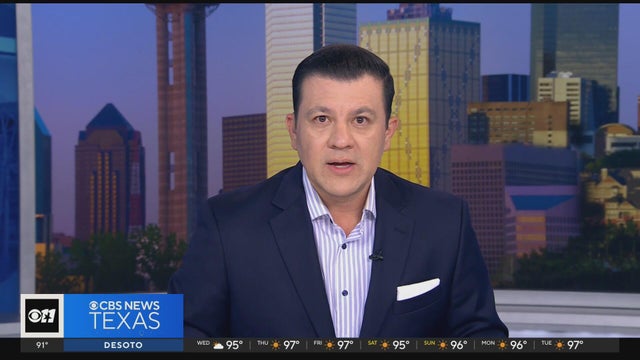Click the 91° current temperature reading
This screenshot has height=360, width=640.
[42, 345]
